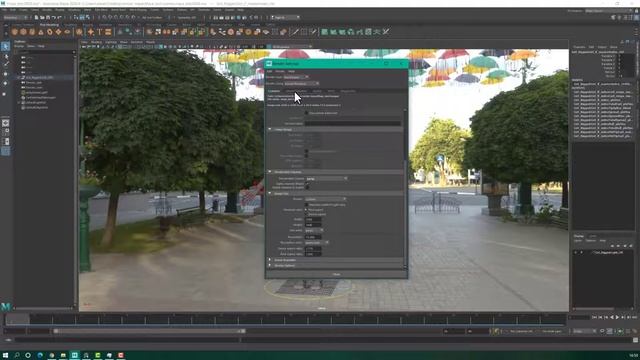Go to the end of the playback range
640x360 pixels.
coord(634,317)
